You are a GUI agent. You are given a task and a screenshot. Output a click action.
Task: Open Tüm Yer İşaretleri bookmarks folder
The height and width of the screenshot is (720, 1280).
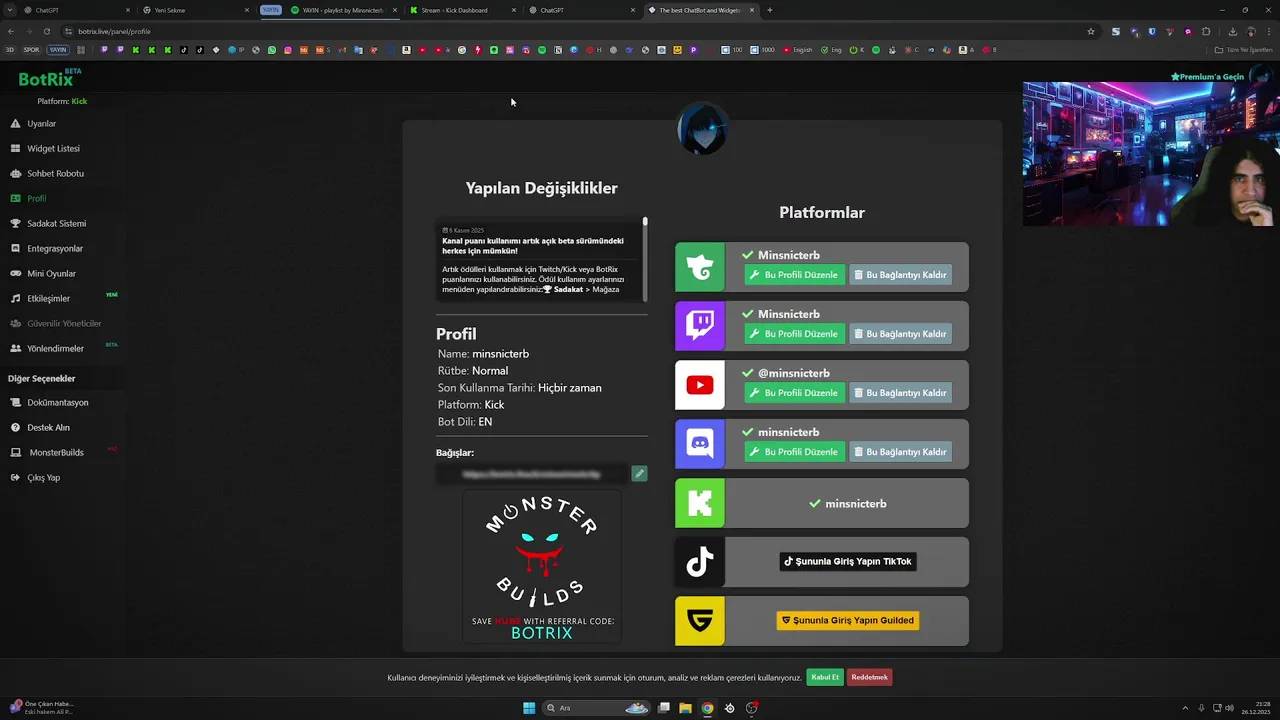pos(1245,50)
